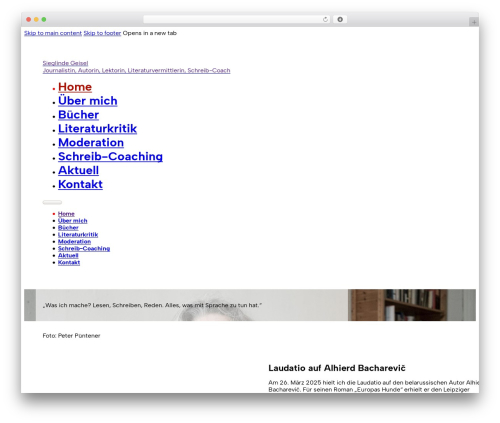The width and height of the screenshot is (500, 423).
Task: Click the 'Laudatio auf Alhierd Bacharevič' heading
Action: click(337, 368)
